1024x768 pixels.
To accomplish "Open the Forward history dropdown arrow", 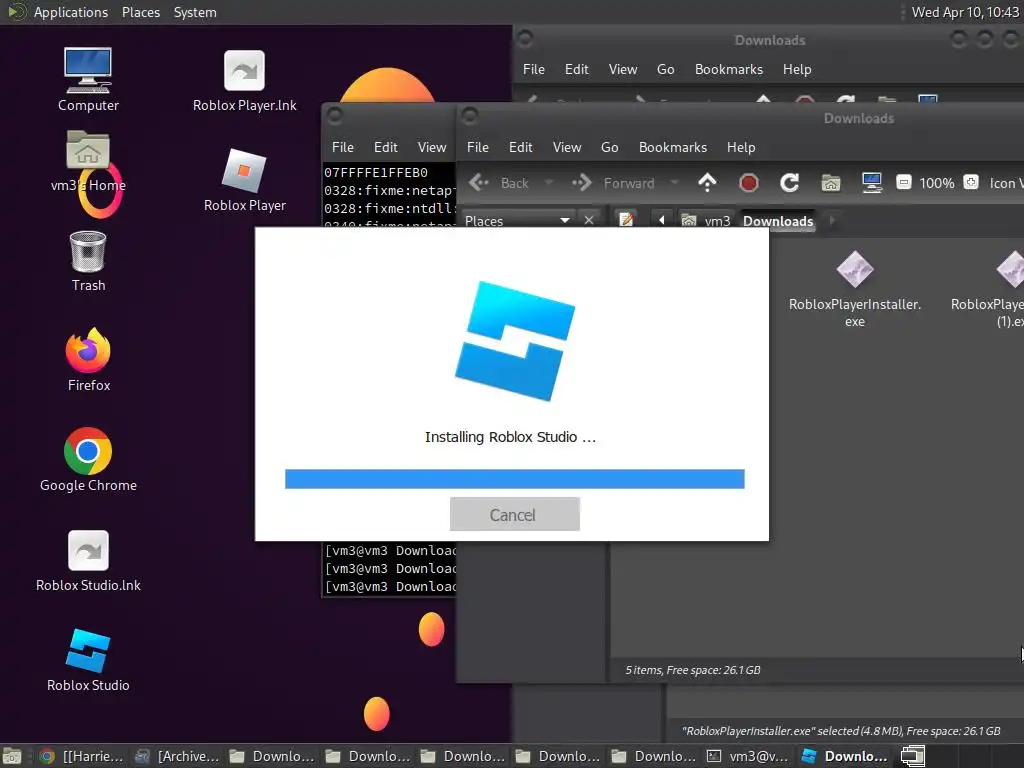I will click(x=675, y=183).
